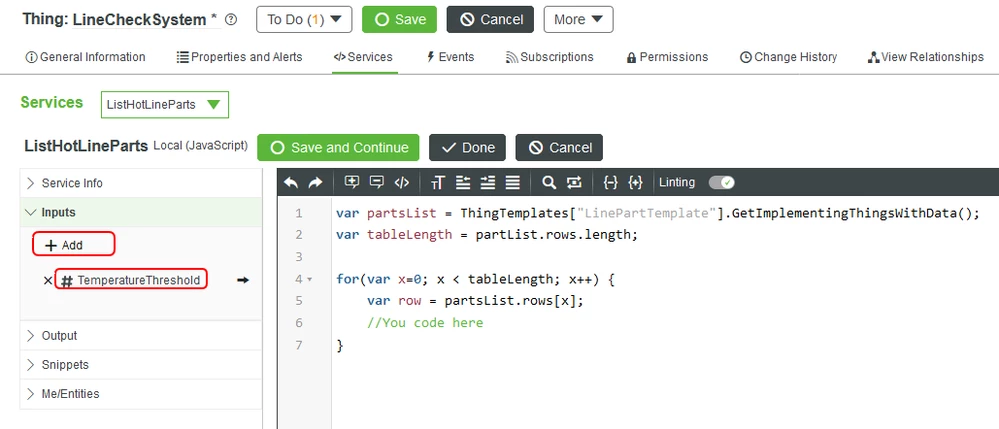Click the help icon beside LineCheckSystem name
999x429 pixels.
231,20
